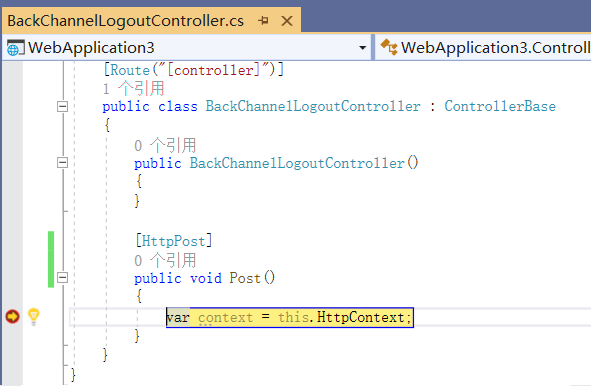Click the class icon beside WebApplication3.Controll
Viewport: 592px width, 386px height.
point(389,48)
